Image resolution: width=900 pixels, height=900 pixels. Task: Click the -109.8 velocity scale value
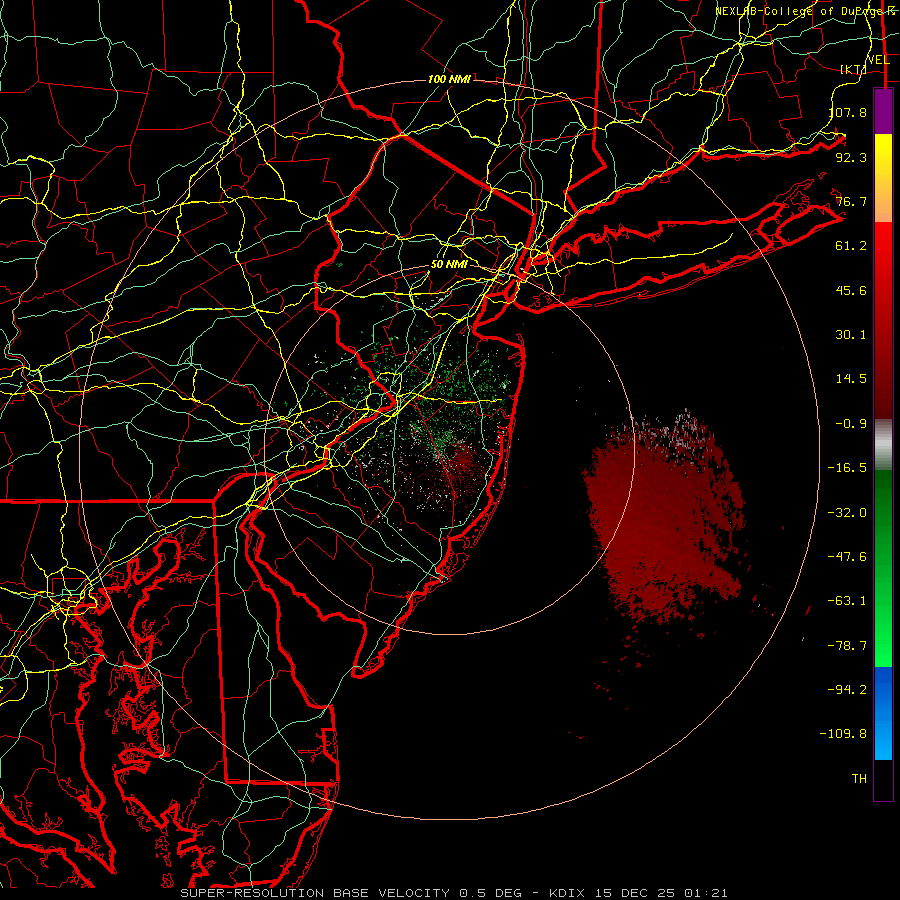tap(843, 734)
